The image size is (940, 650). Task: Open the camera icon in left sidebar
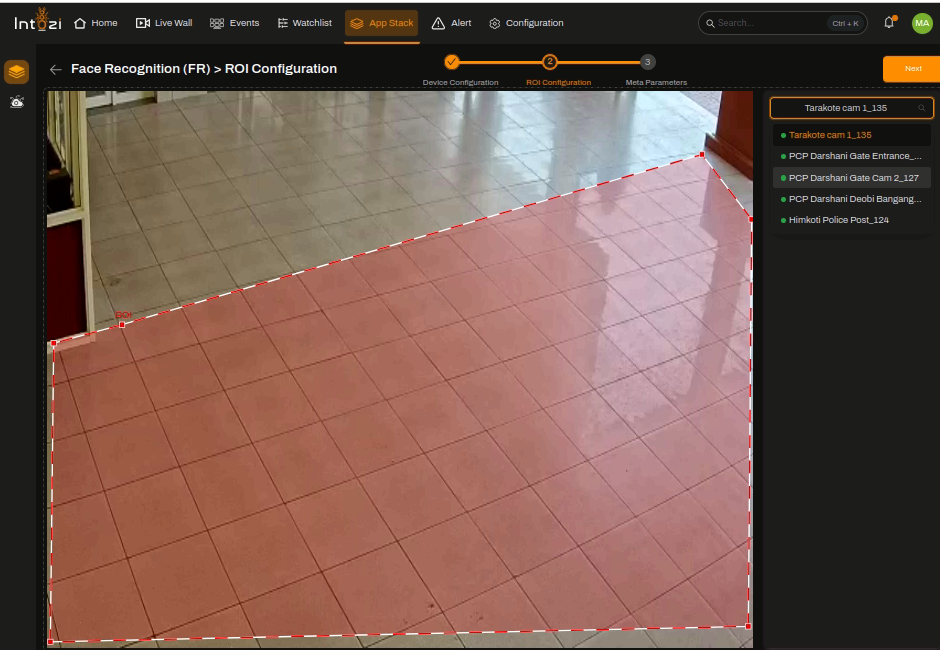click(x=17, y=102)
